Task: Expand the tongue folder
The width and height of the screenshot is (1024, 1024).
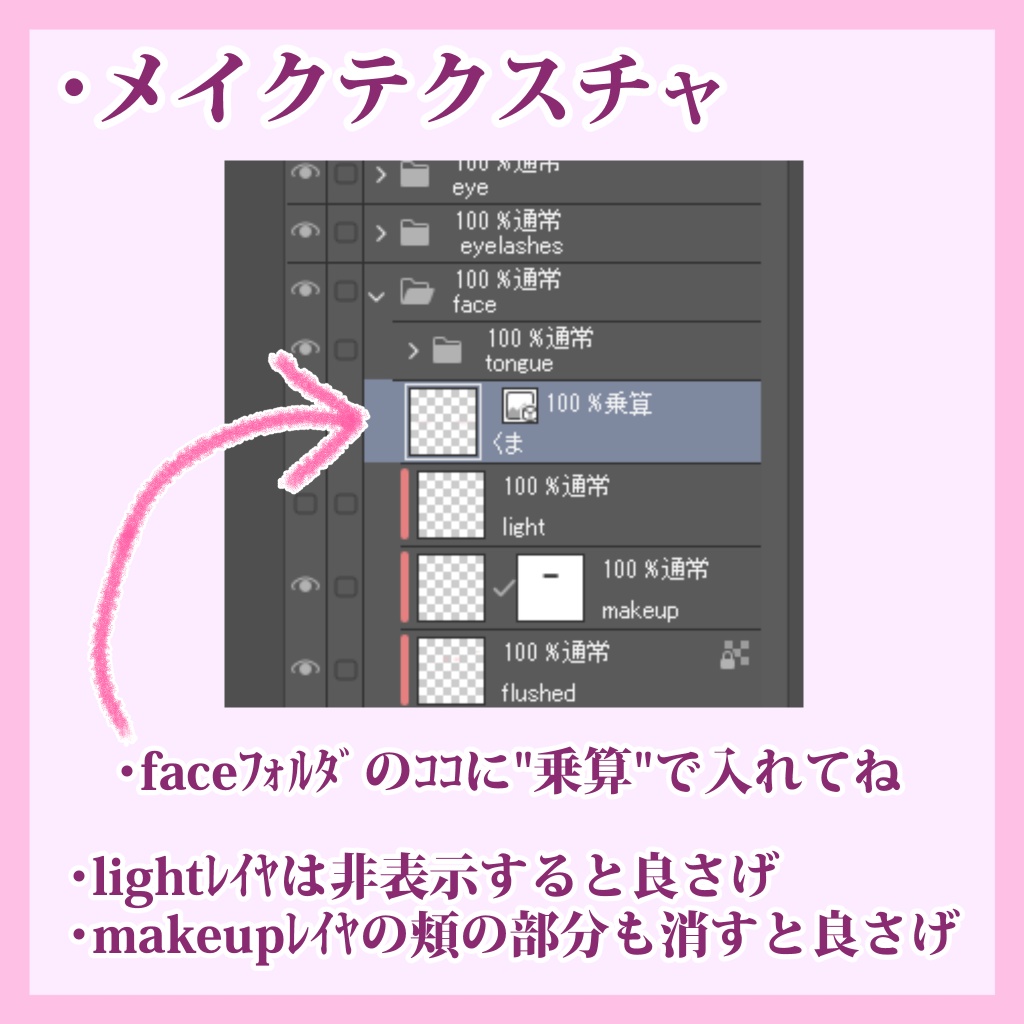Action: tap(413, 351)
